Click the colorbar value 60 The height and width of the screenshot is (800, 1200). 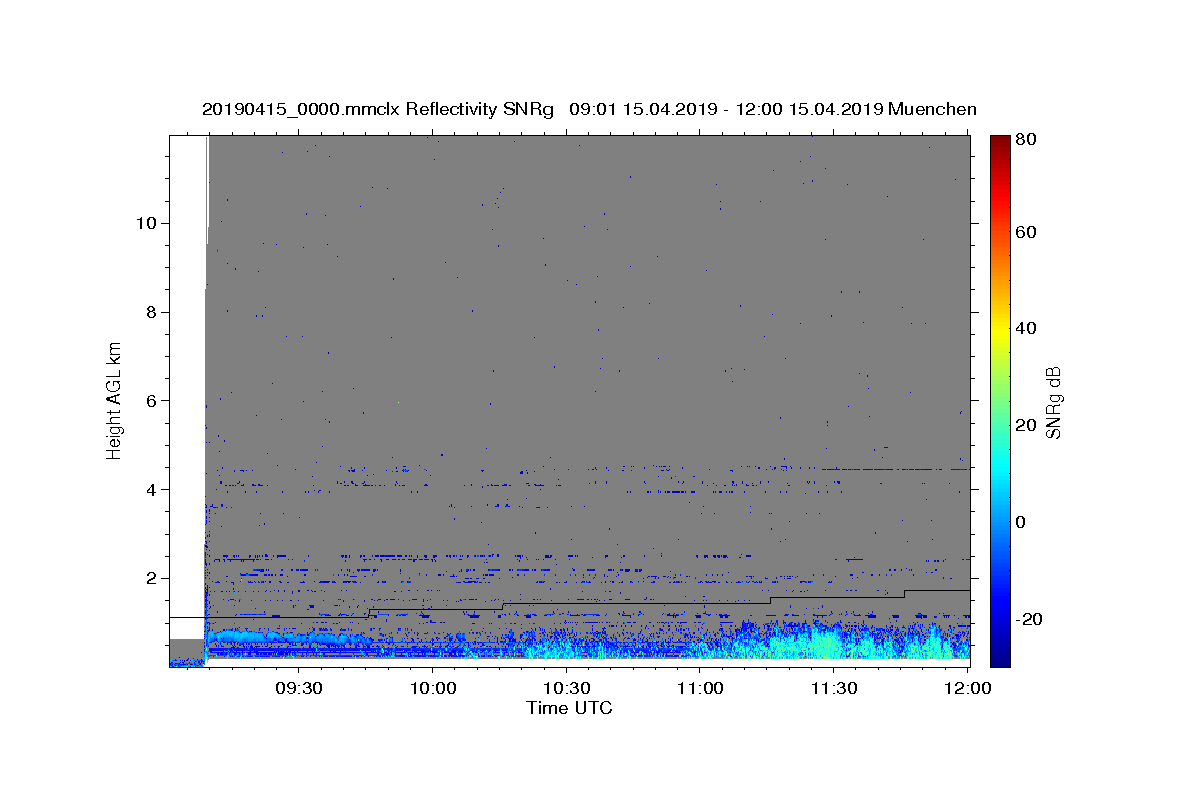[1025, 232]
